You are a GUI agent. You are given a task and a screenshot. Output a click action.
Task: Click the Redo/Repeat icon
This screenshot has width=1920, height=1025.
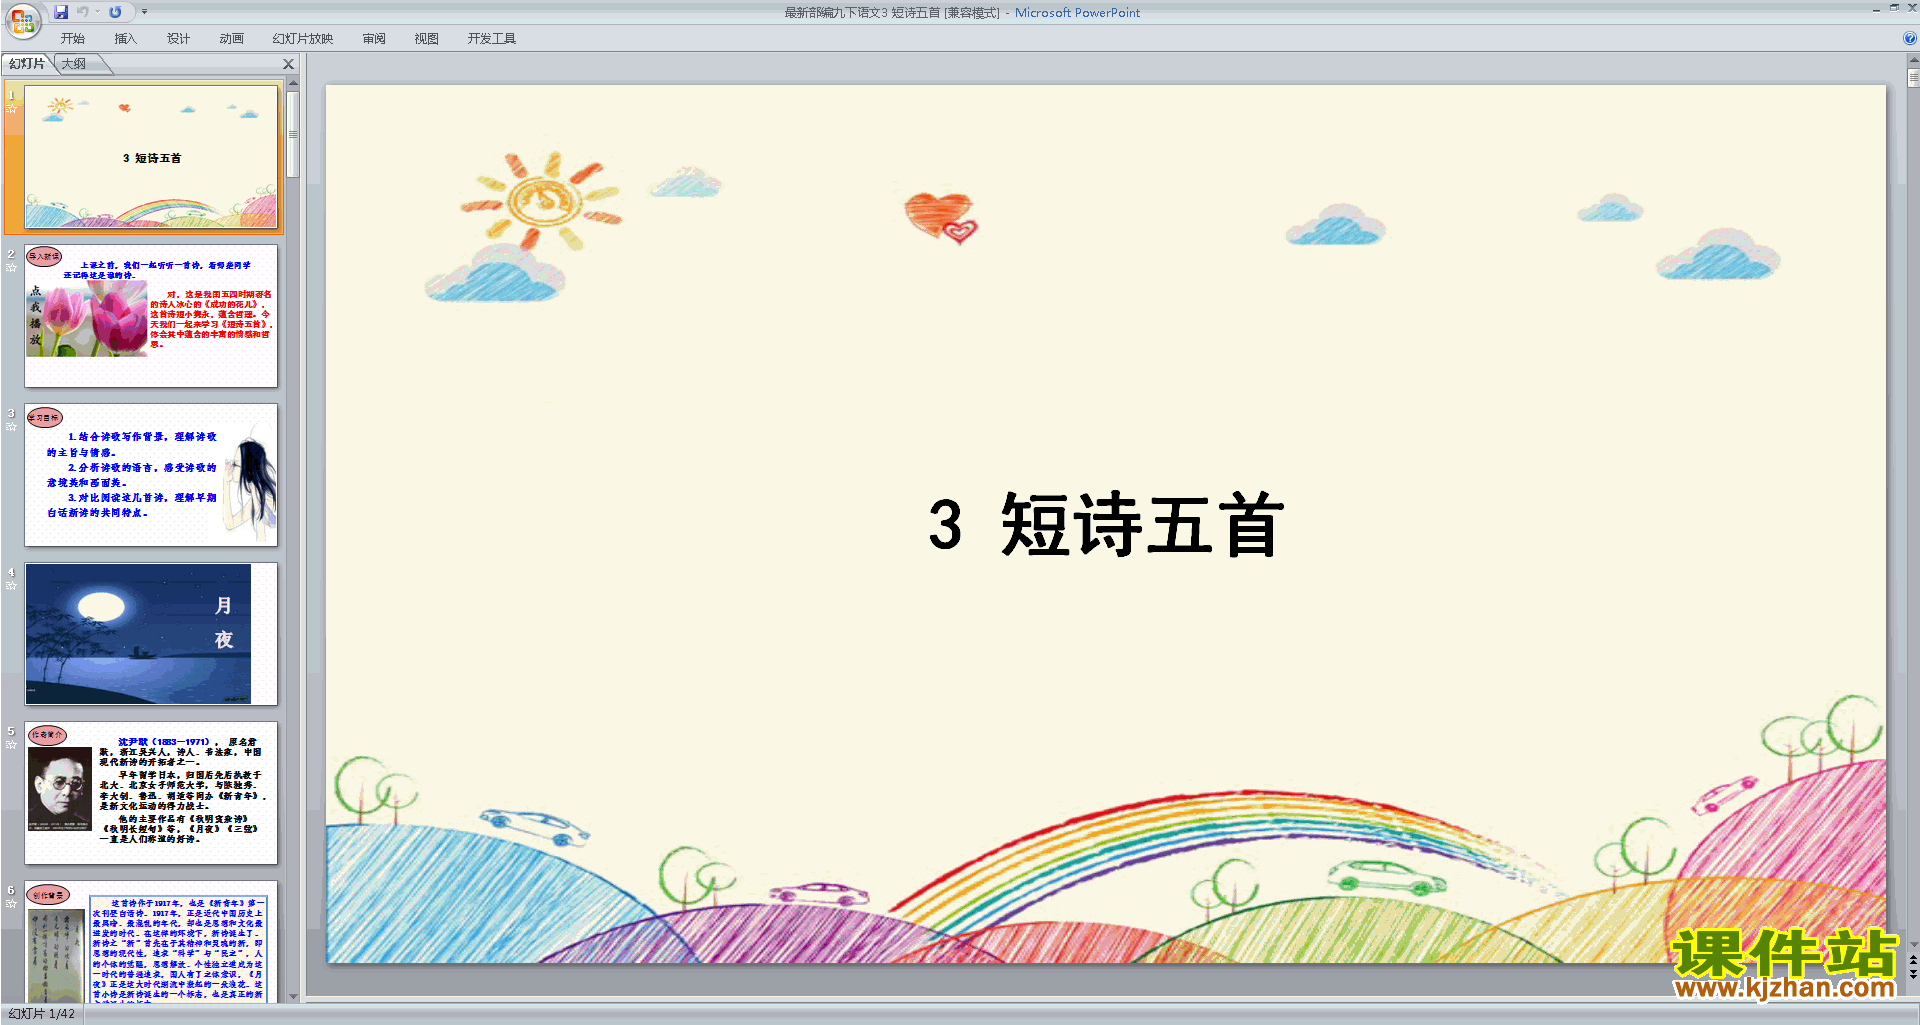coord(115,12)
